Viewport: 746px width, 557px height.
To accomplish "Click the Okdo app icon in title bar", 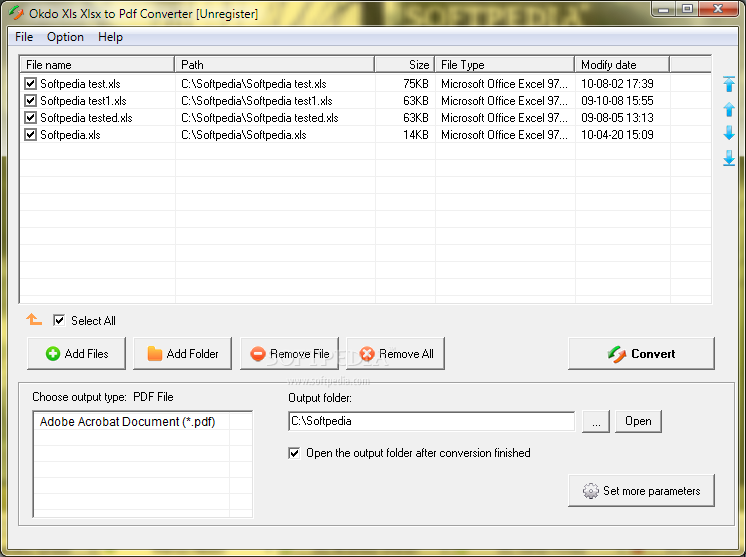I will 16,13.
